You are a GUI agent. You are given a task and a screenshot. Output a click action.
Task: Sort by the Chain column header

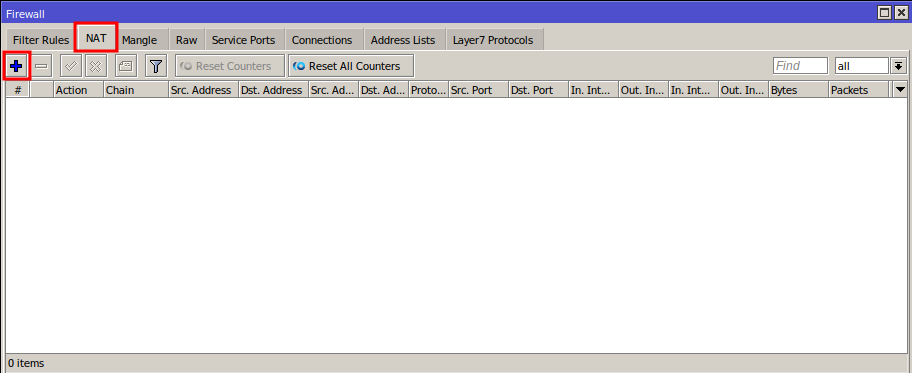click(136, 90)
